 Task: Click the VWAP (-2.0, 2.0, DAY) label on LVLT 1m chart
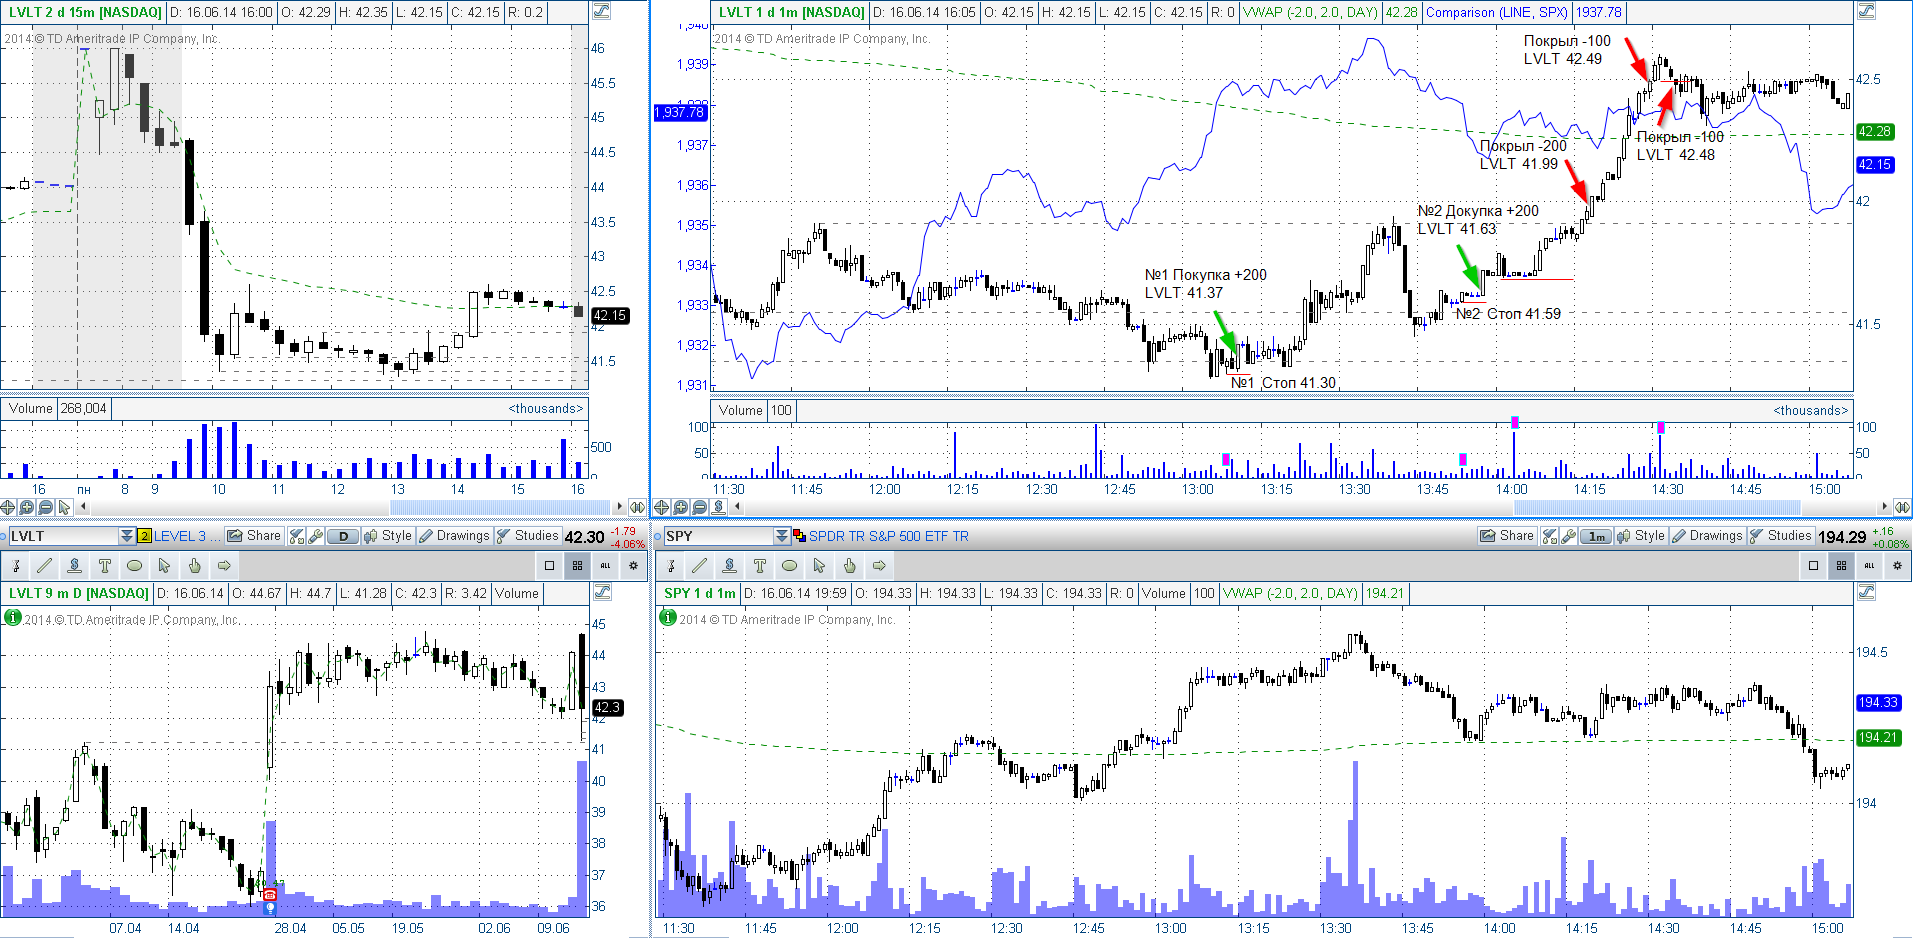click(x=1310, y=13)
